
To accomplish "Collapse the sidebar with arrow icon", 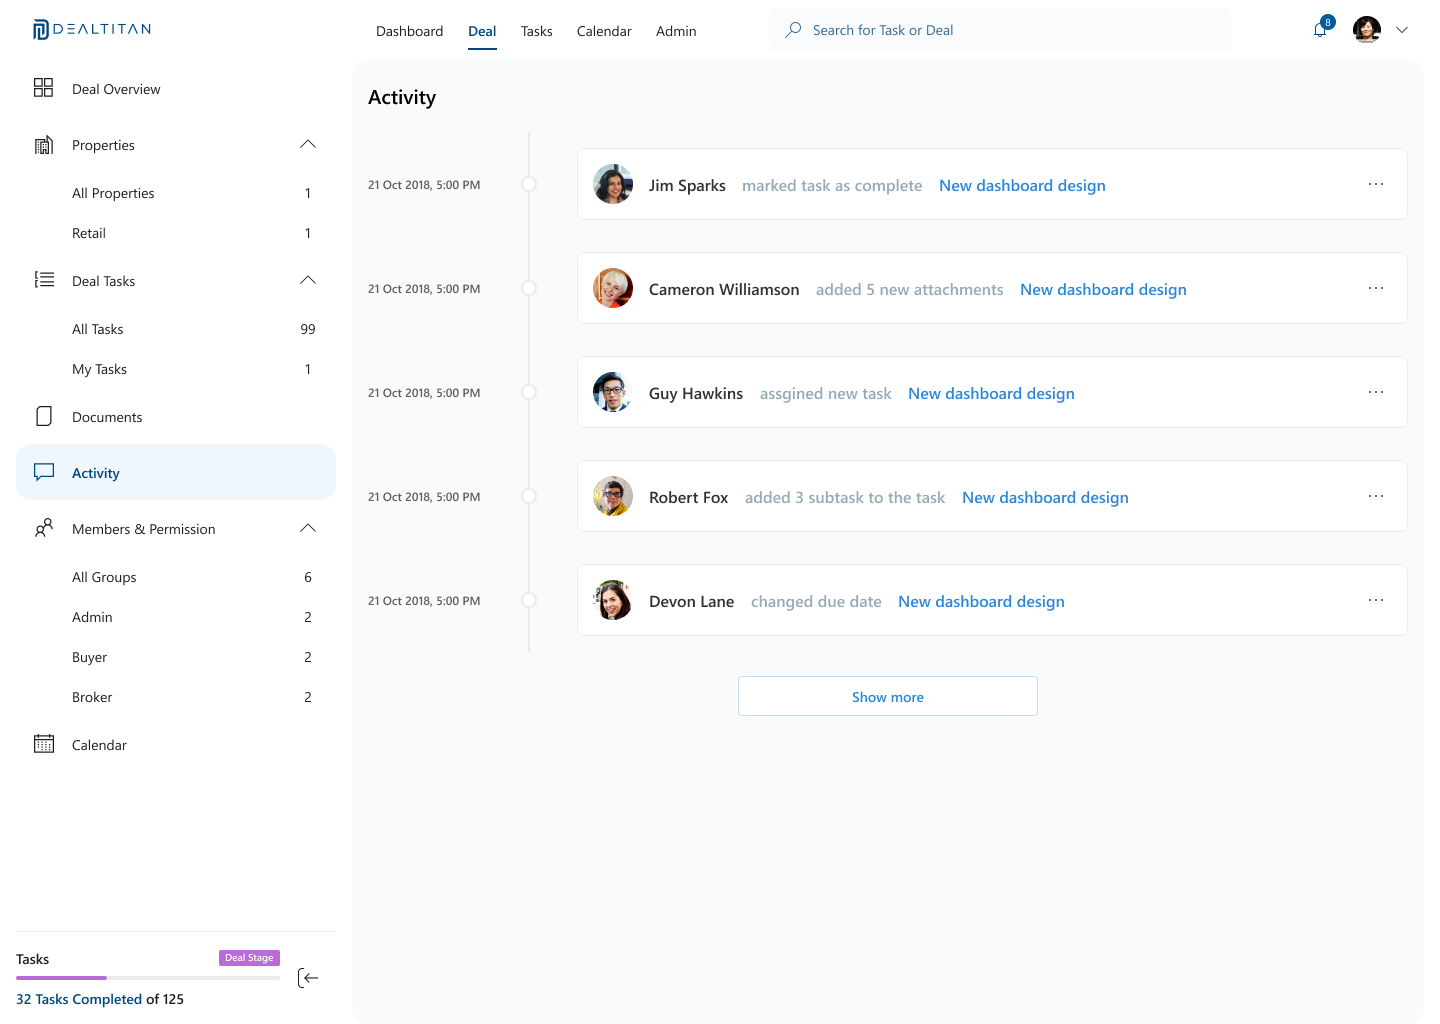I will (308, 978).
